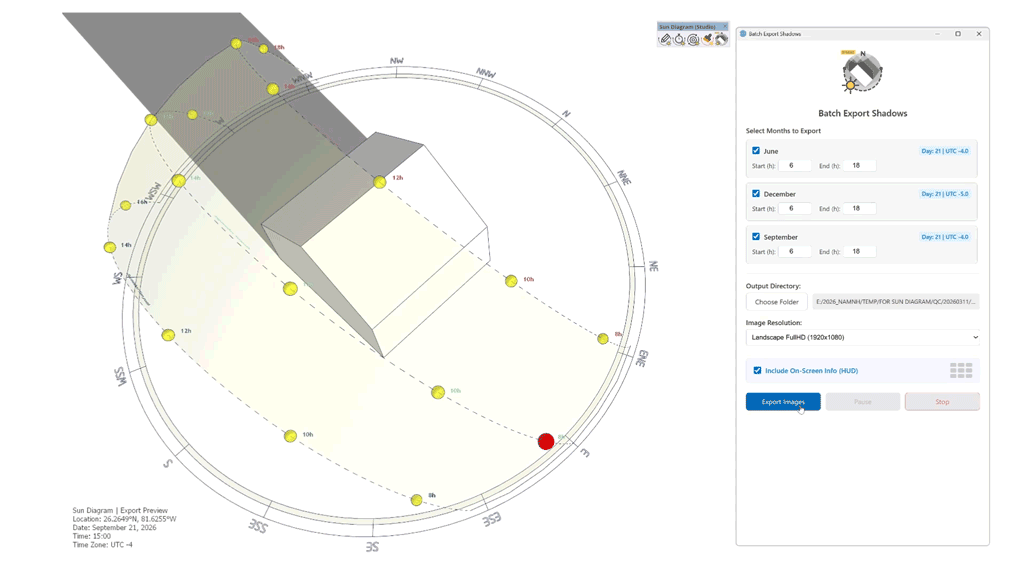Open the Image Resolution dropdown

click(x=863, y=337)
